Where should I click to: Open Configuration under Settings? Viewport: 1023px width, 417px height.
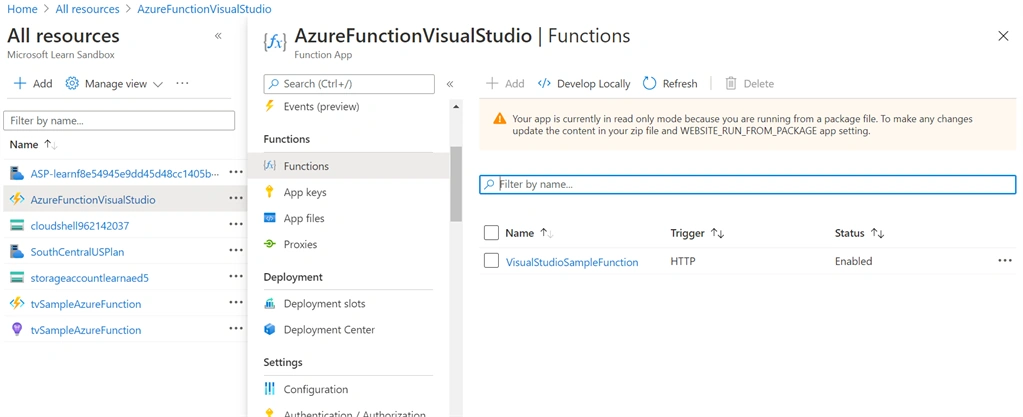pyautogui.click(x=316, y=390)
